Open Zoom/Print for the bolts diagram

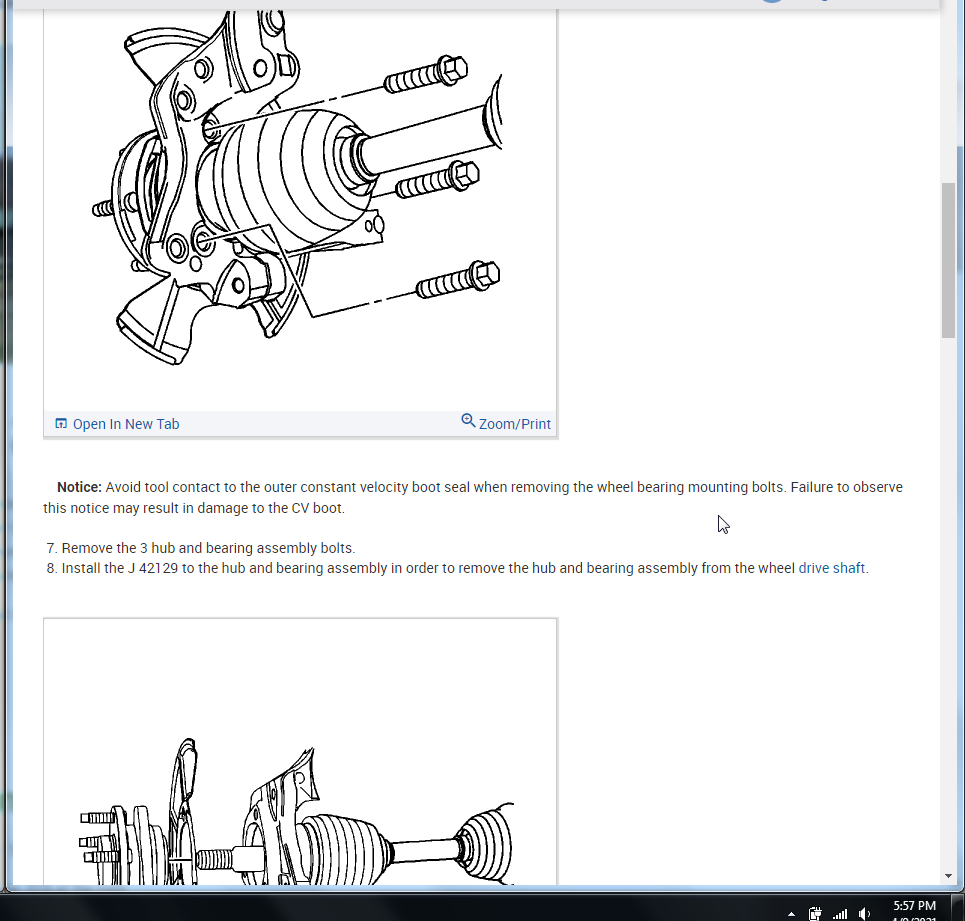[515, 424]
